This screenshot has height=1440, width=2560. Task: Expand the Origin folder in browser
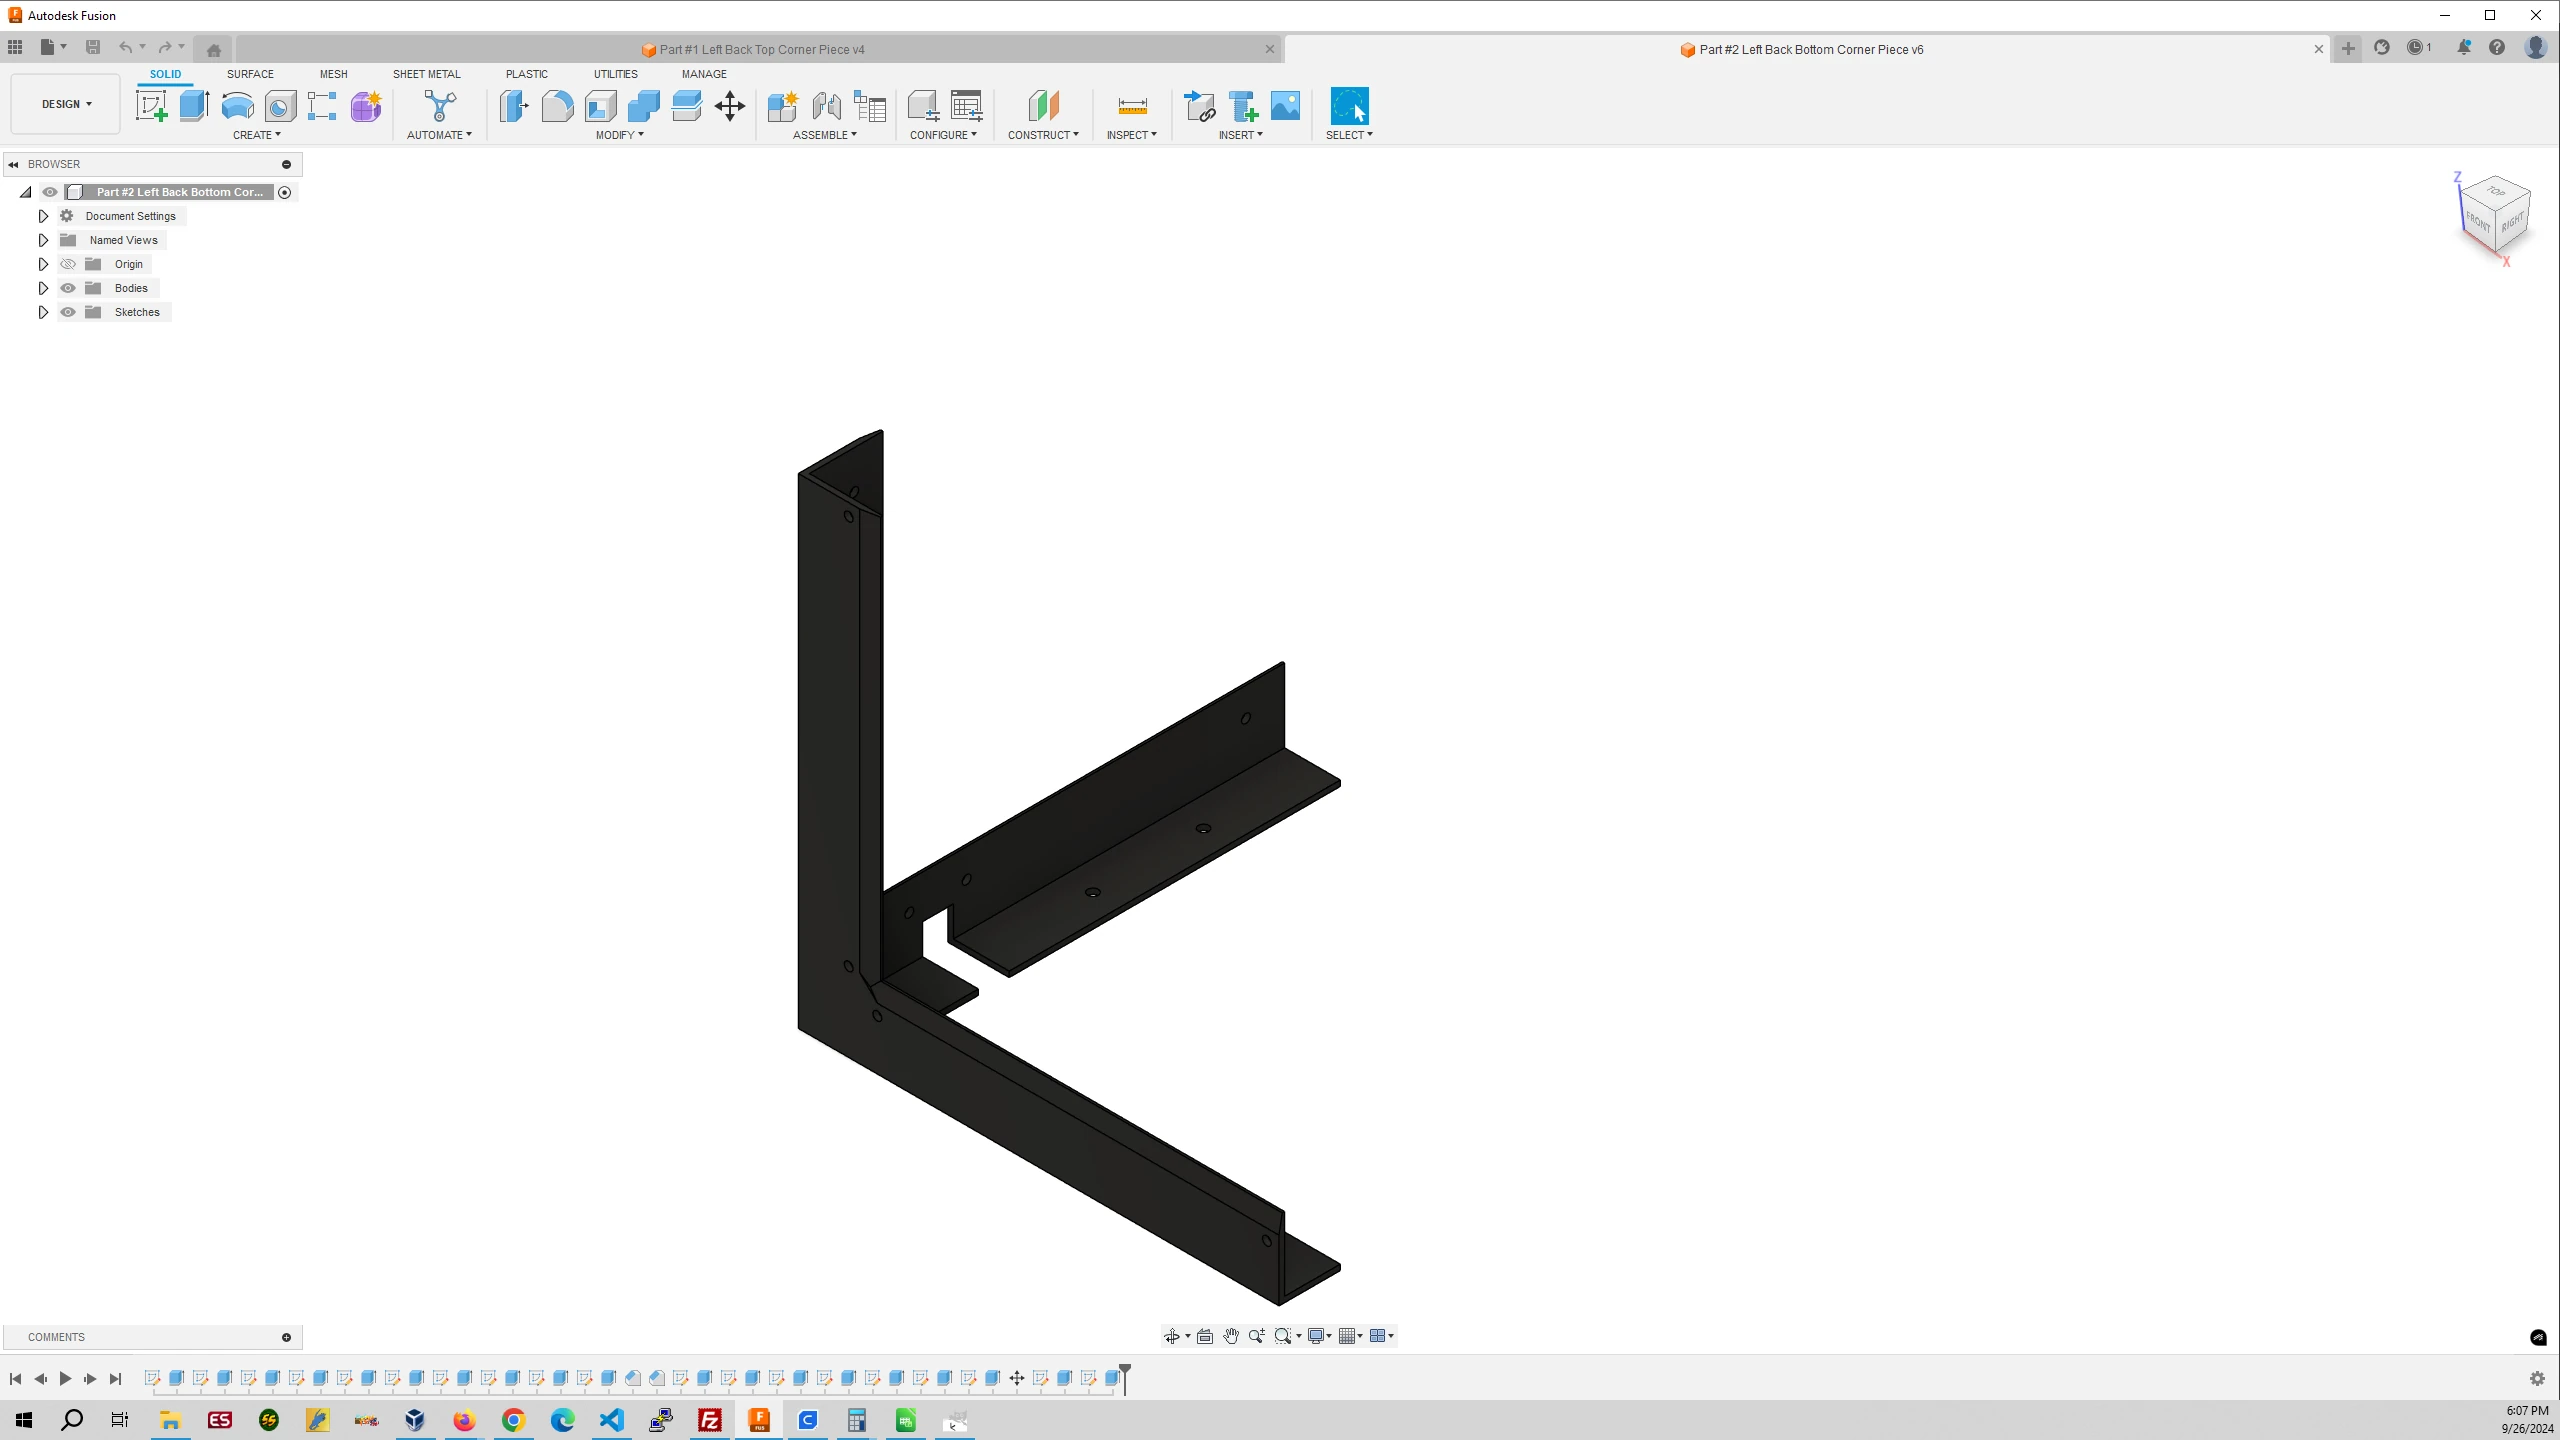pos(42,264)
